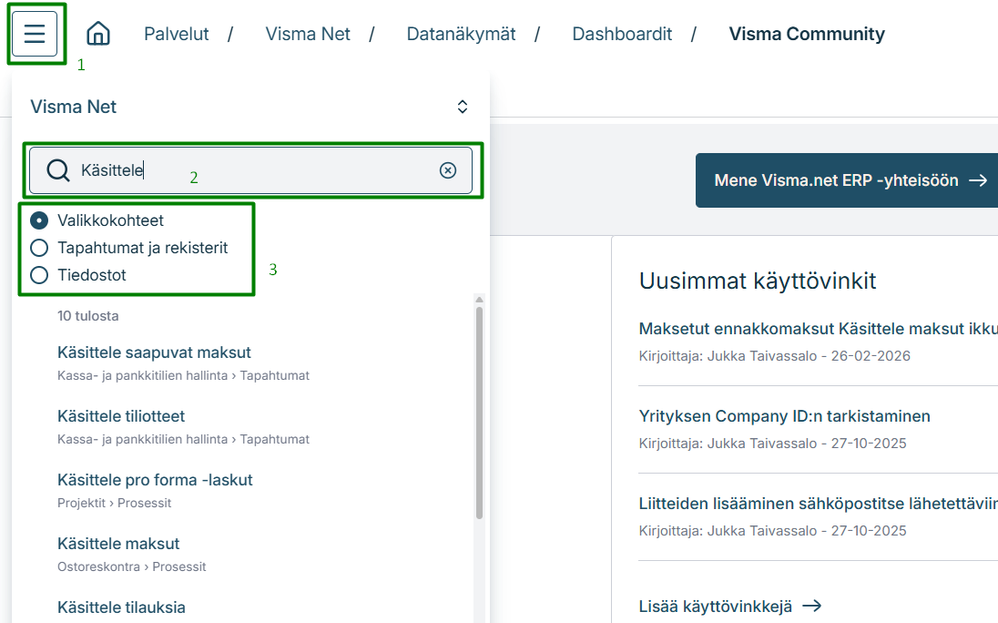Select Tapahtumat ja rekisterit radio button
This screenshot has height=623, width=998.
pos(39,248)
